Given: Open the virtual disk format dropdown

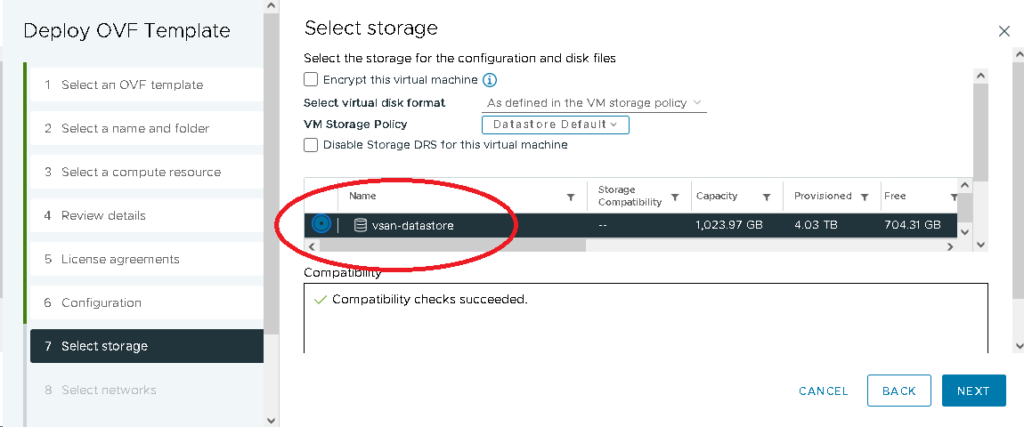Looking at the screenshot, I should pos(595,103).
